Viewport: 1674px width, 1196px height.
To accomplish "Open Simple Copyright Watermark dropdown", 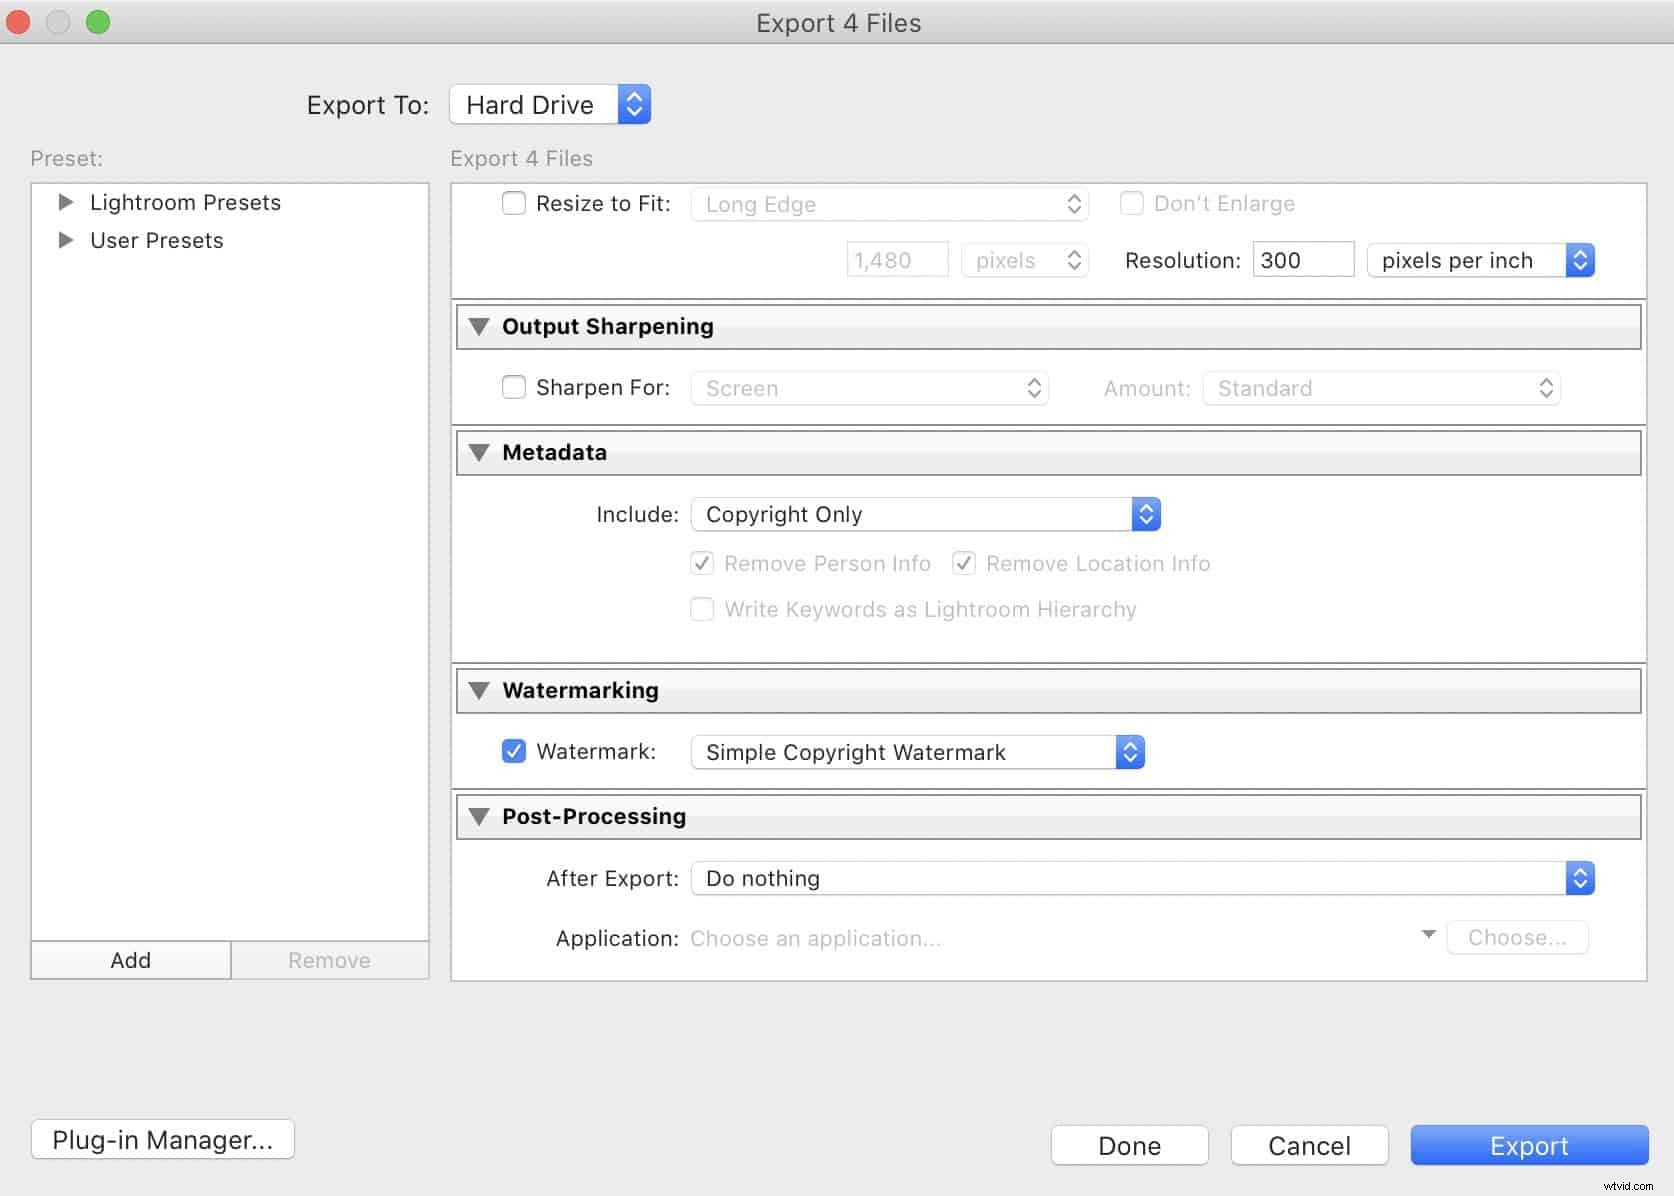I will tap(917, 753).
